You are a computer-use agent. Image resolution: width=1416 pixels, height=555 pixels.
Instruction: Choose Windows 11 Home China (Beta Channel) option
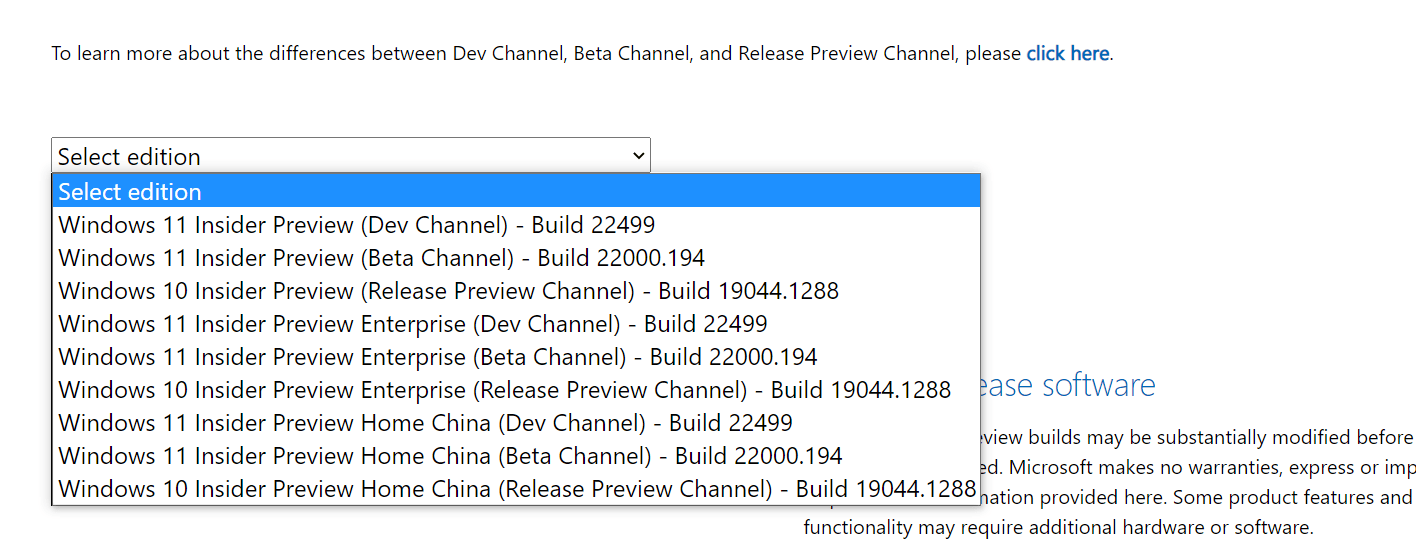516,455
